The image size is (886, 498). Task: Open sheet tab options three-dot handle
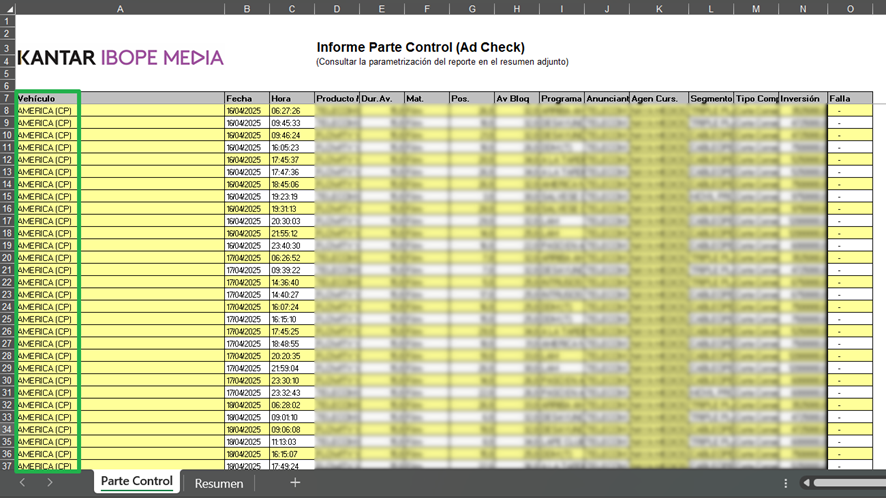[x=785, y=483]
